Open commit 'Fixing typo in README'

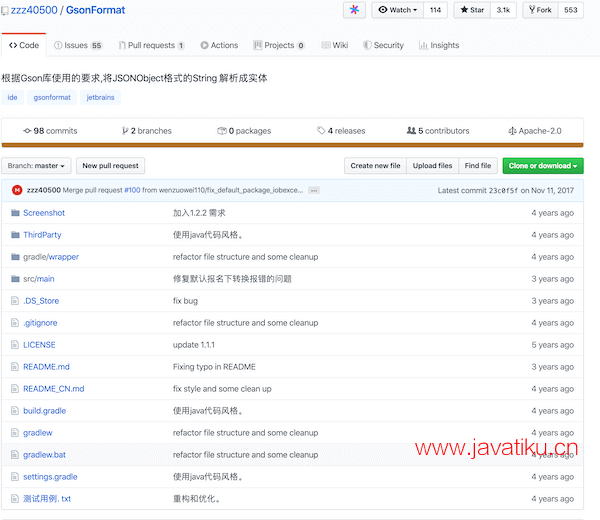tap(214, 367)
